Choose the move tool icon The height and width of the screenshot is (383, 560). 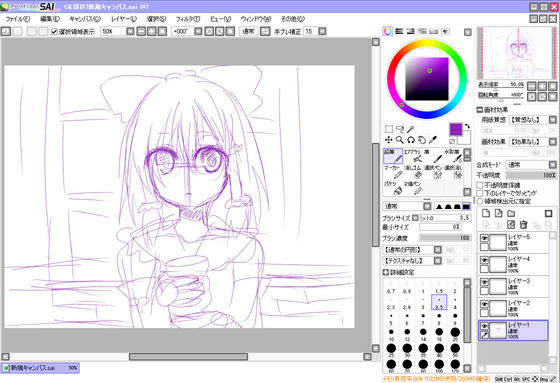coord(389,140)
